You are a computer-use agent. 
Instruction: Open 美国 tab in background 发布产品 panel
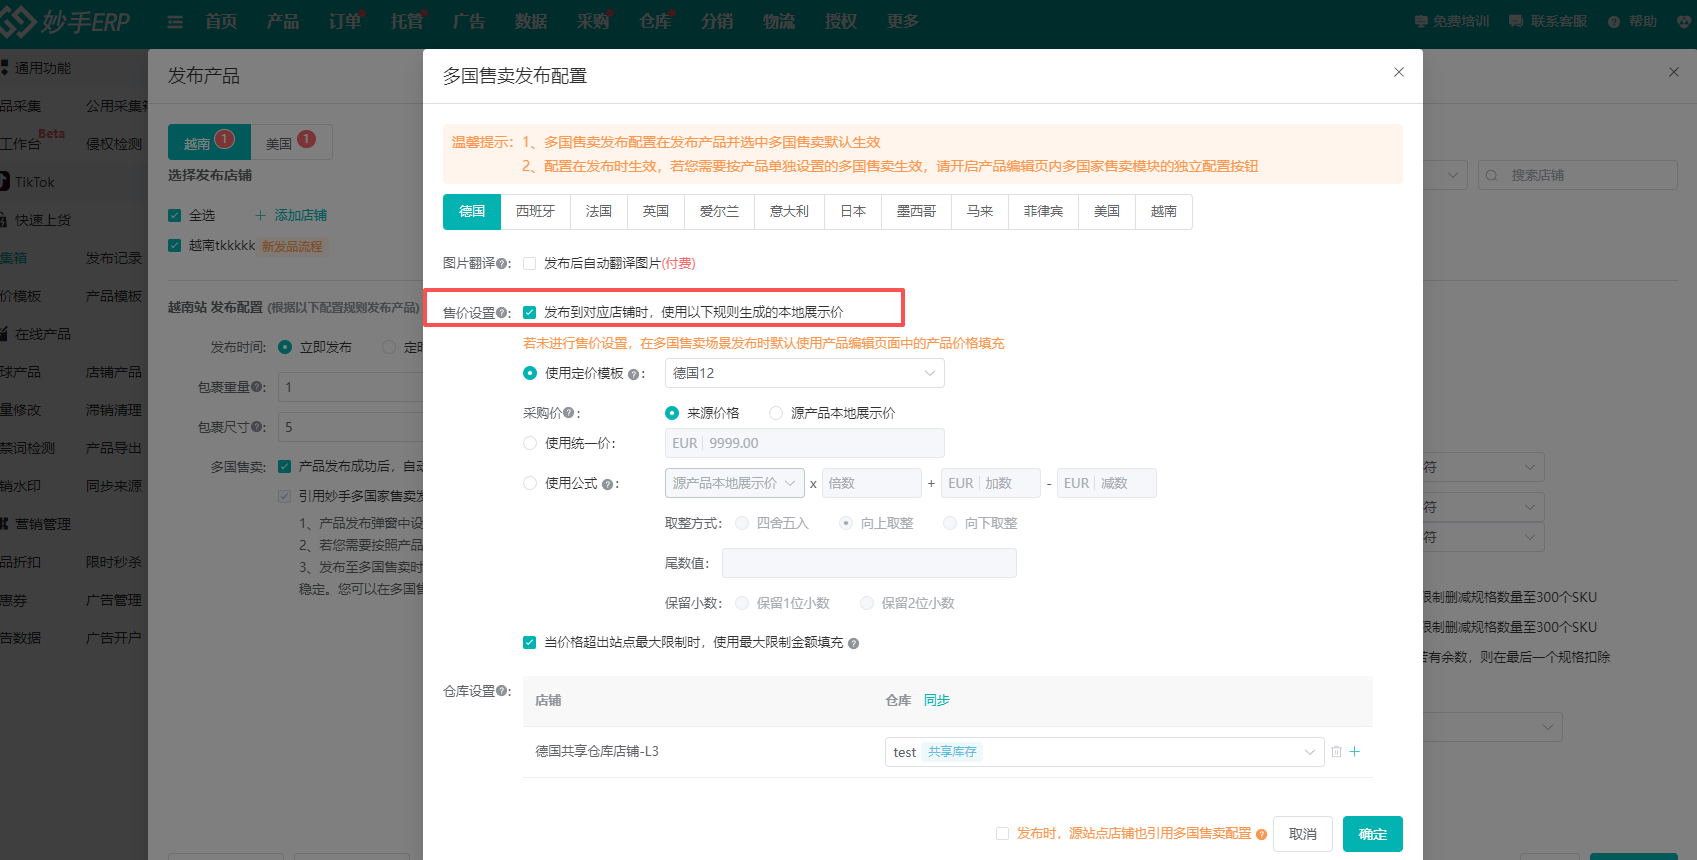pyautogui.click(x=291, y=143)
